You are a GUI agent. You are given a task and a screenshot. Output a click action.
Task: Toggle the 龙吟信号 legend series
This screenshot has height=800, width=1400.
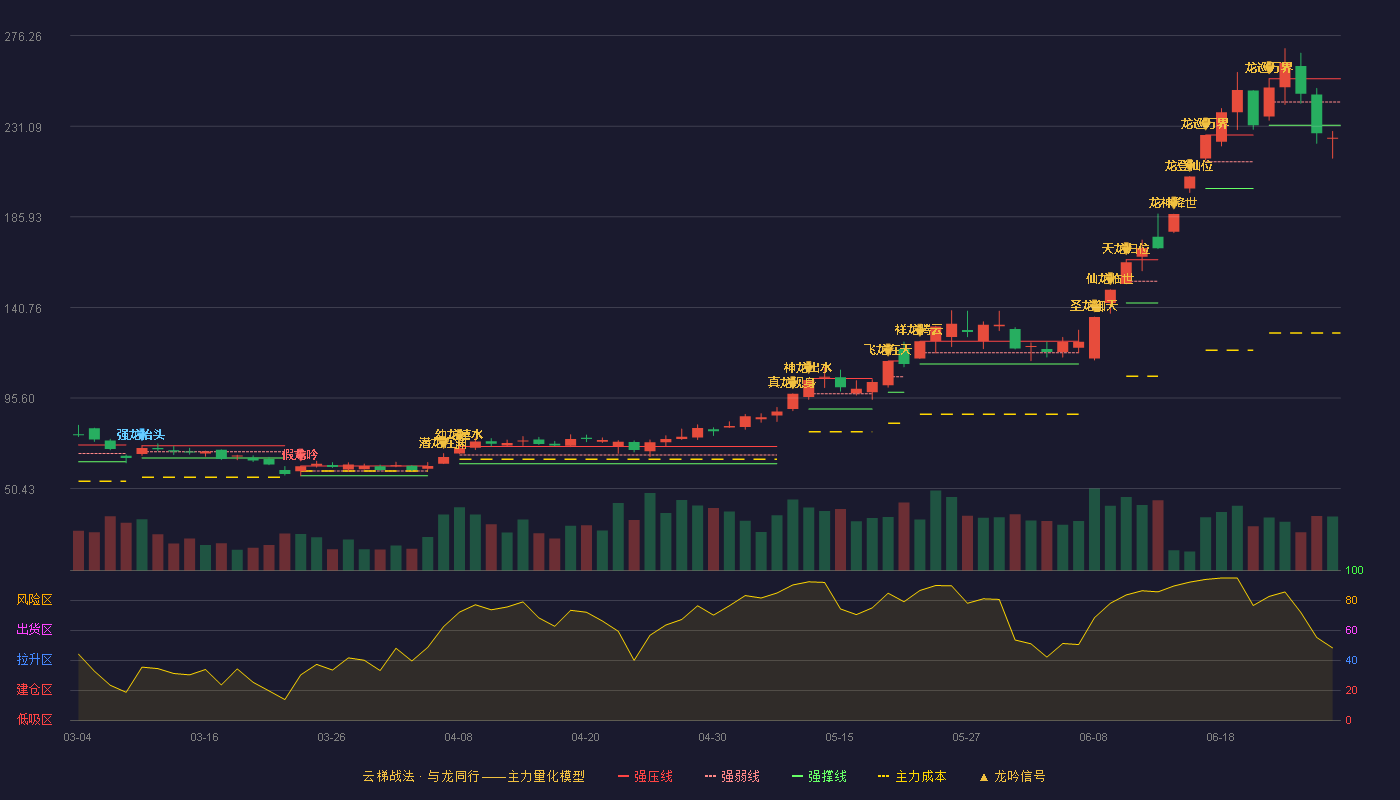point(1011,776)
